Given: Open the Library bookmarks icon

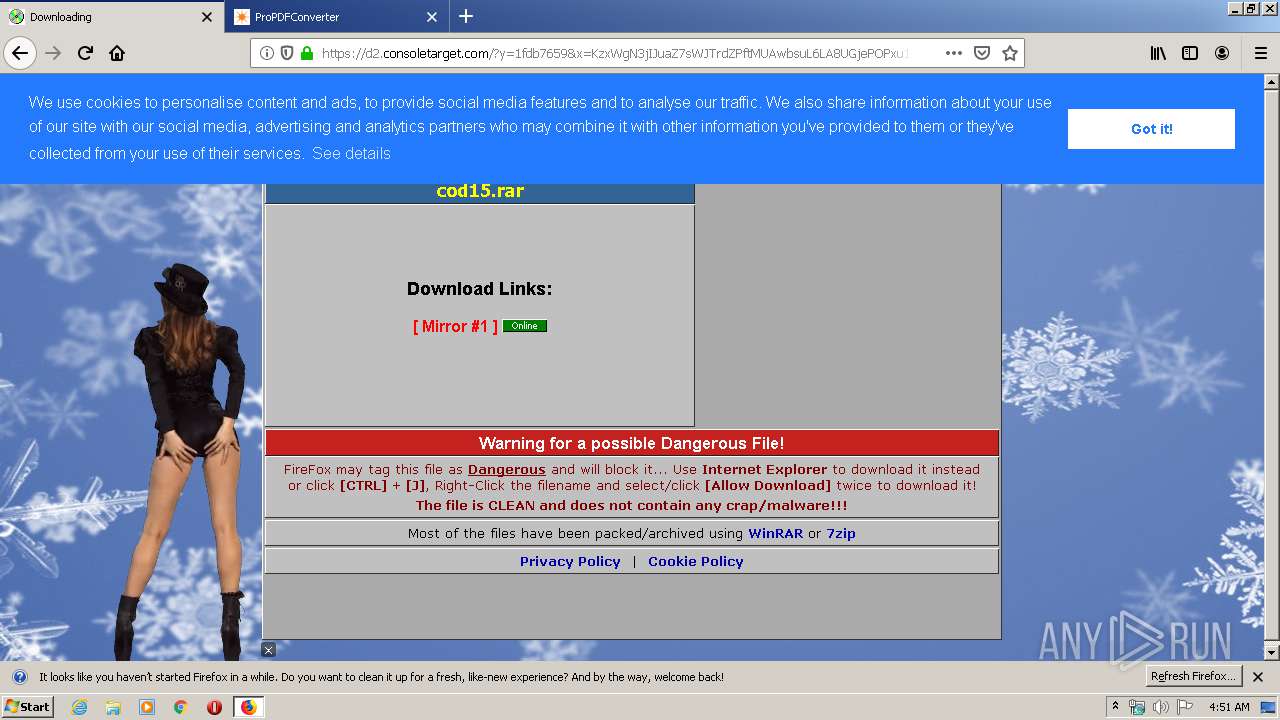Looking at the screenshot, I should (x=1158, y=53).
